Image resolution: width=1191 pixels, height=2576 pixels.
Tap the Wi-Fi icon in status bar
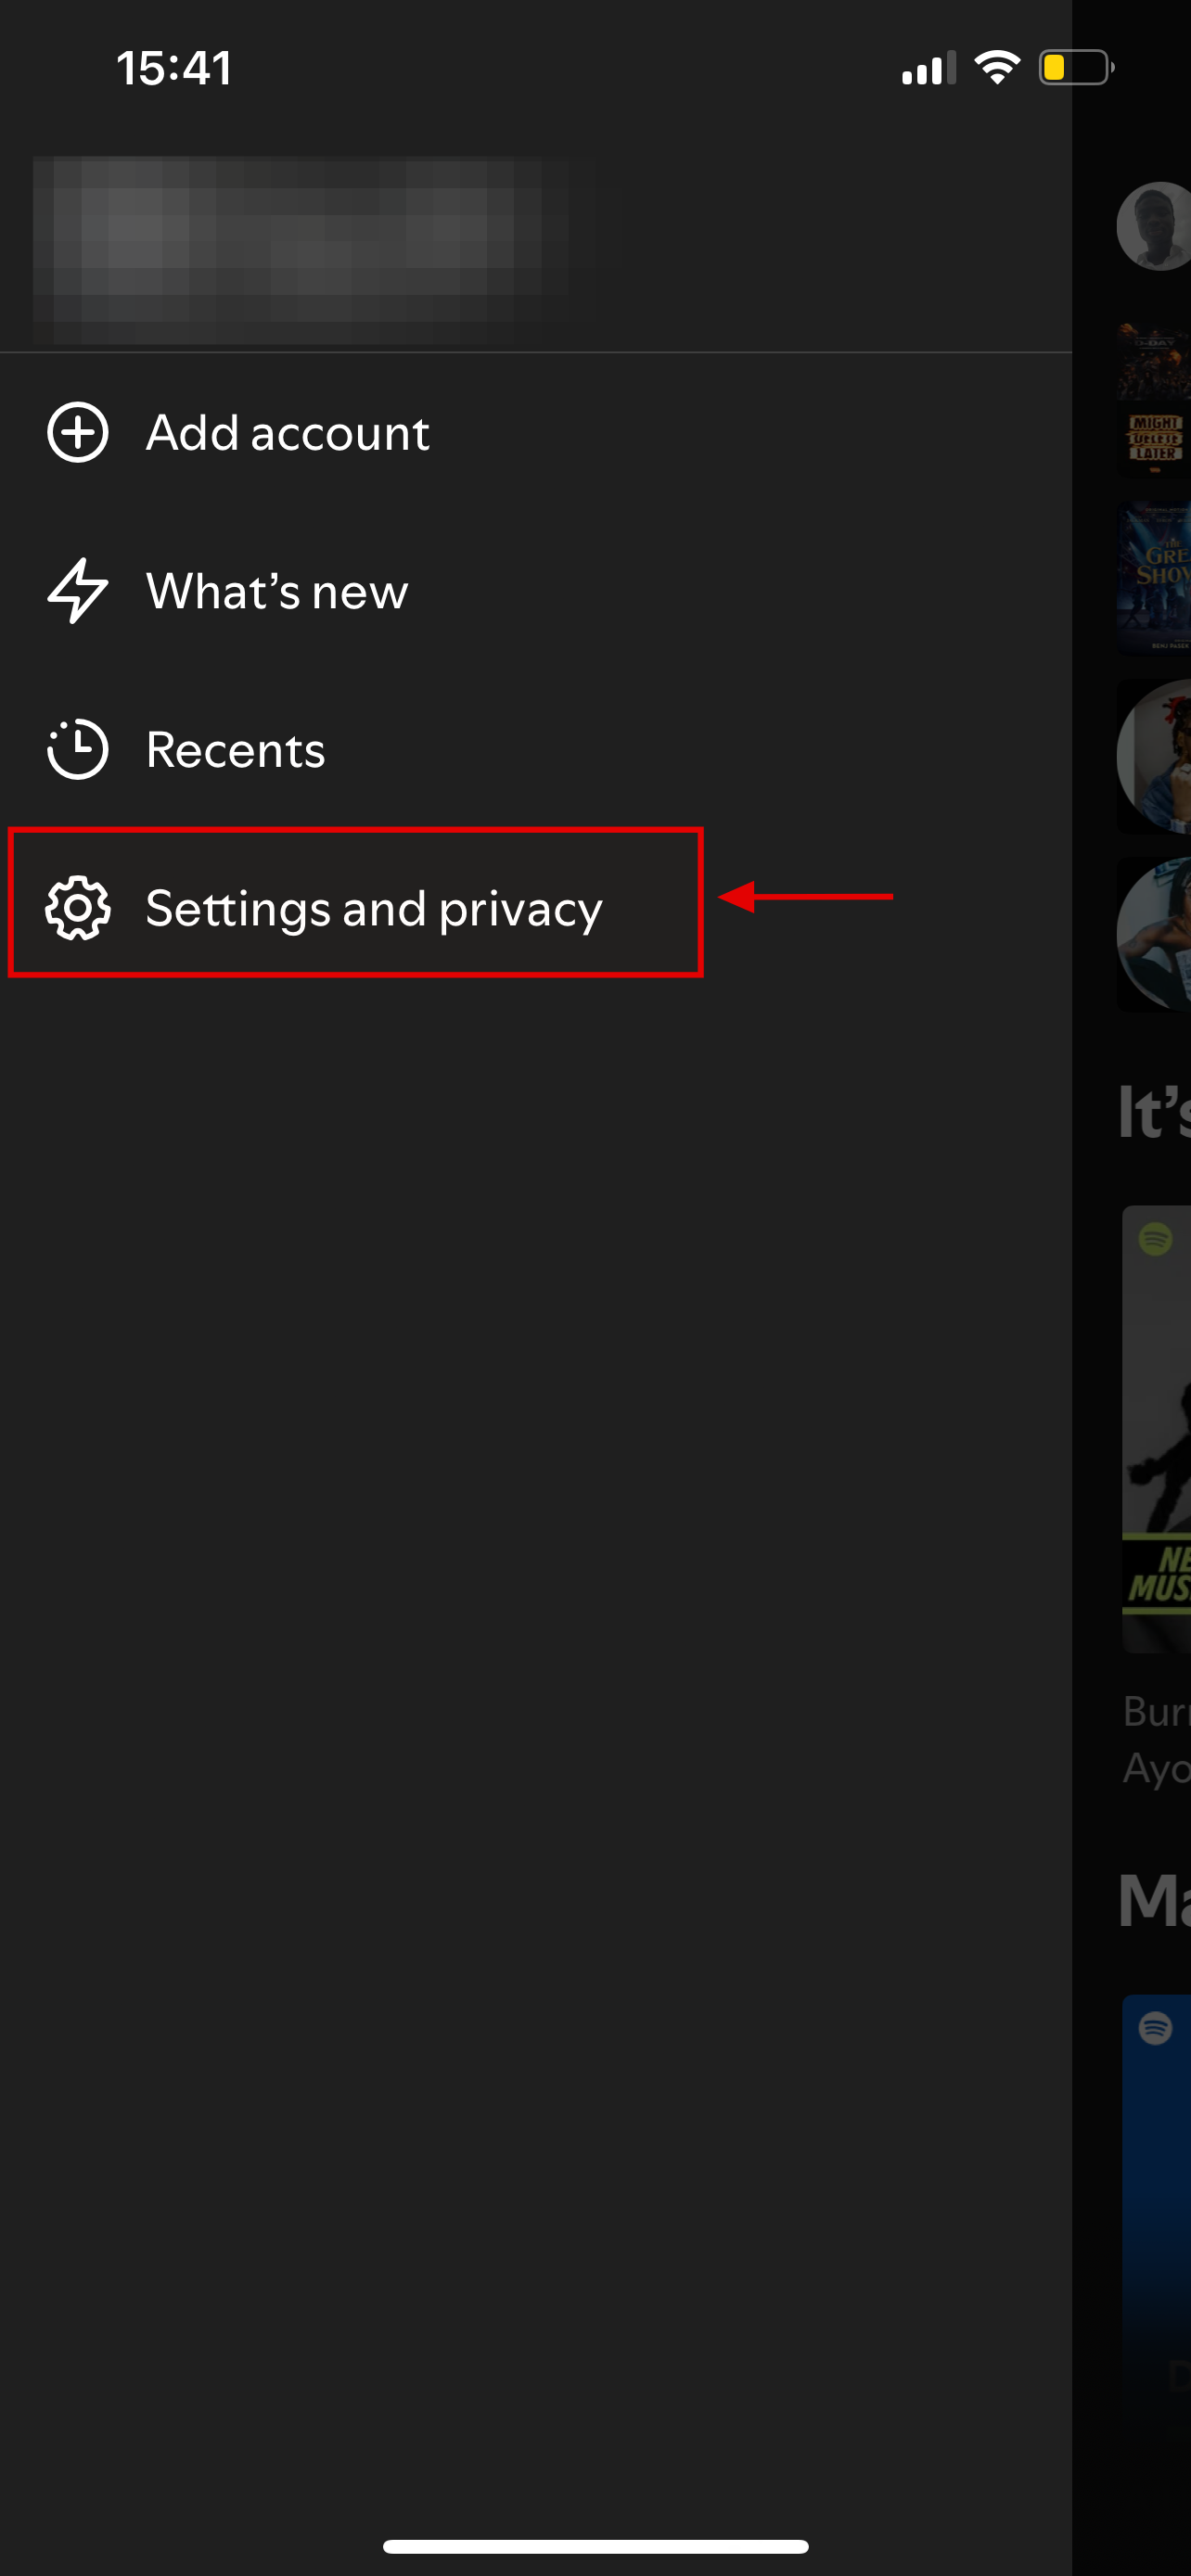pos(996,68)
